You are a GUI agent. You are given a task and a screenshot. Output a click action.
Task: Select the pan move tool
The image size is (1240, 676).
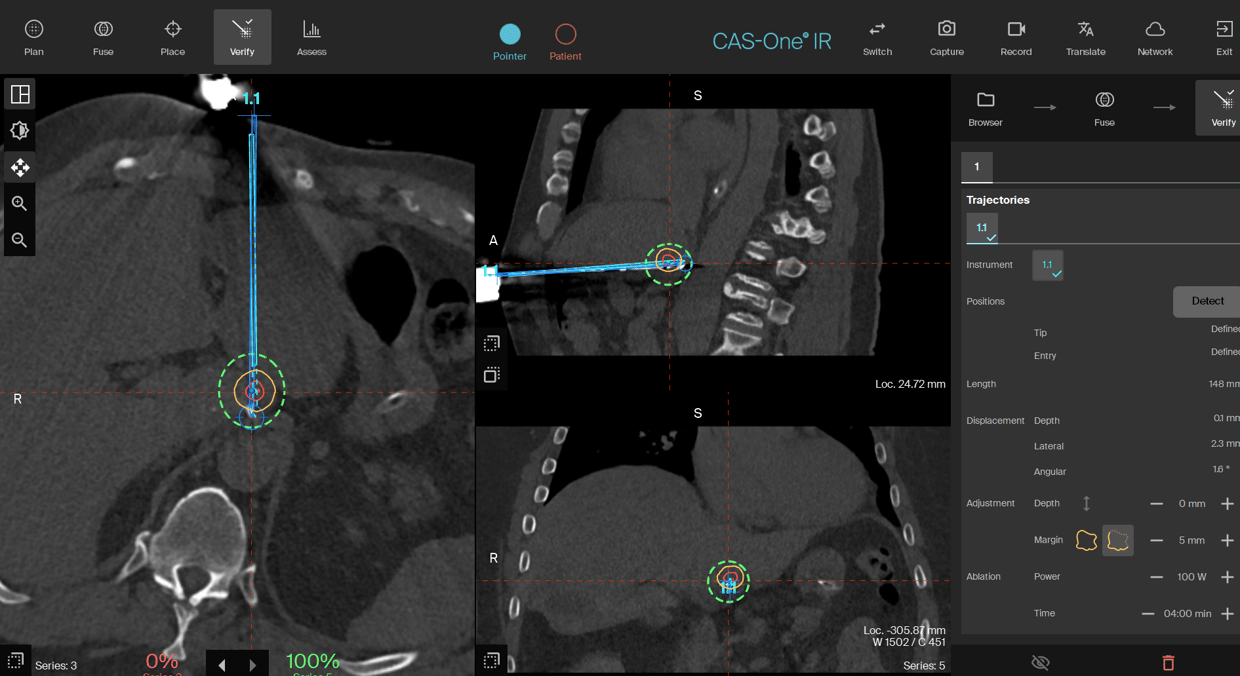pos(20,167)
